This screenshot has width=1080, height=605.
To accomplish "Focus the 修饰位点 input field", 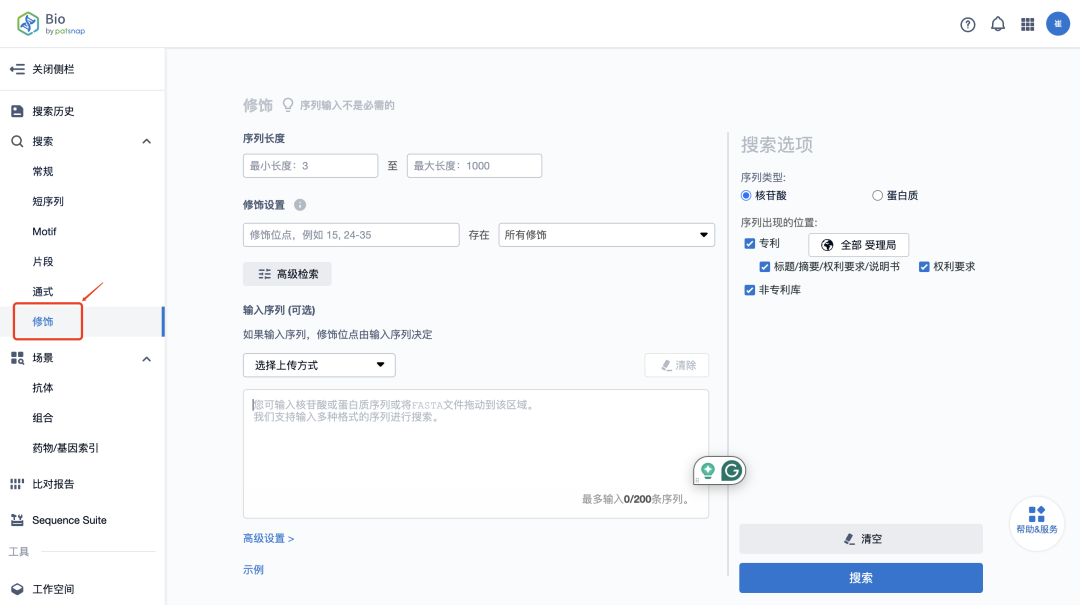I will (351, 235).
